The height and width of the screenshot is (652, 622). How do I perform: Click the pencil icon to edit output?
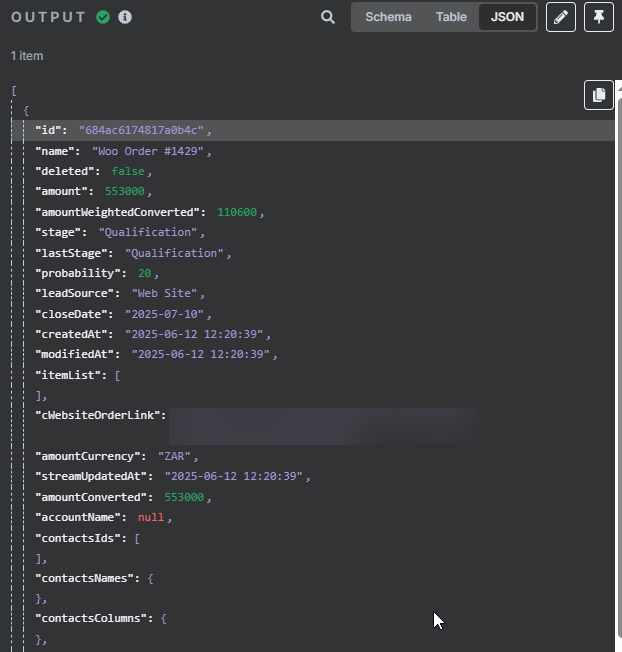(x=561, y=17)
